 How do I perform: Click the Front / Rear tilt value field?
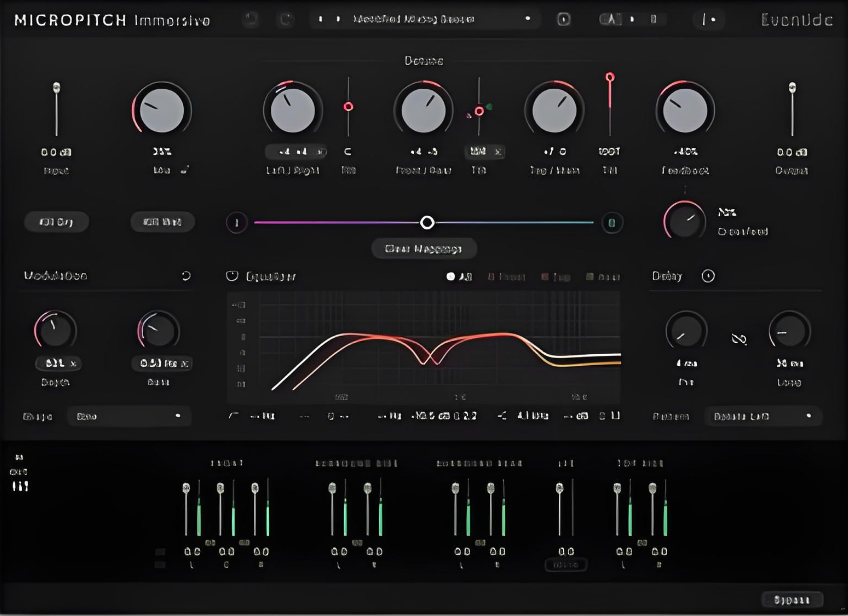pos(484,152)
